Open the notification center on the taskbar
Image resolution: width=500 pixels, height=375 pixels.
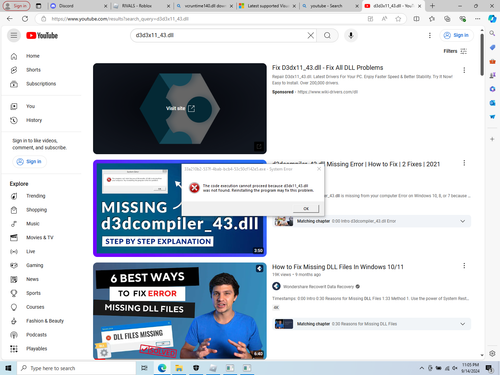coord(489,368)
